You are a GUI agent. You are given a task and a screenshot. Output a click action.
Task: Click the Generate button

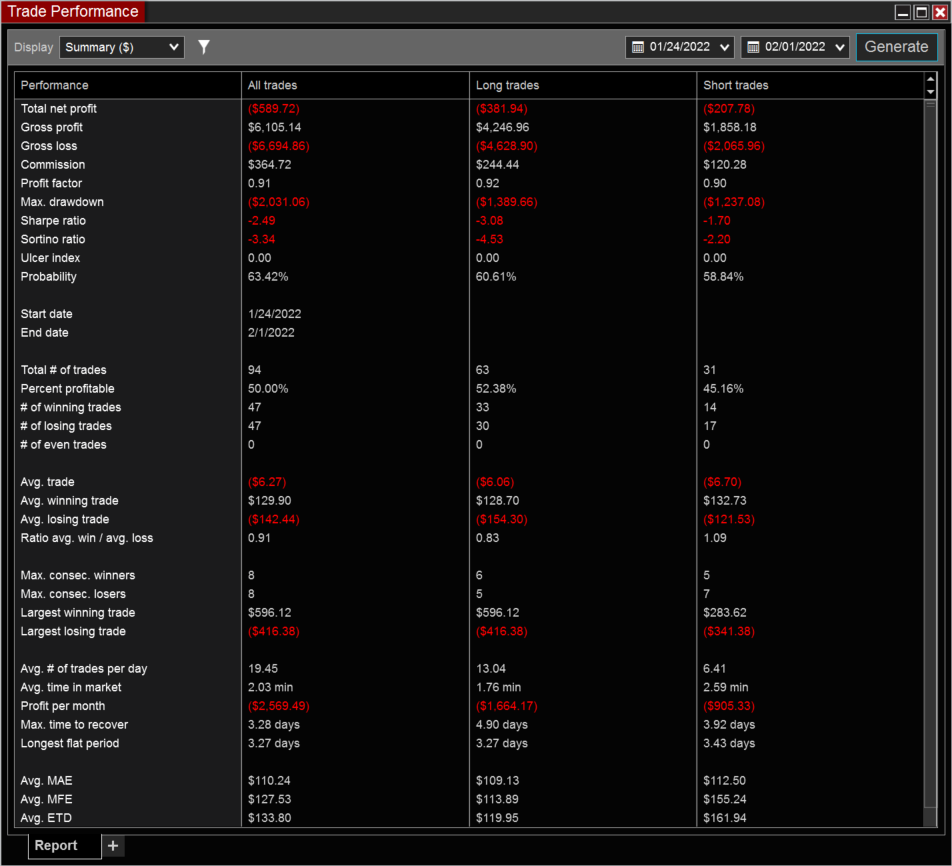coord(896,47)
